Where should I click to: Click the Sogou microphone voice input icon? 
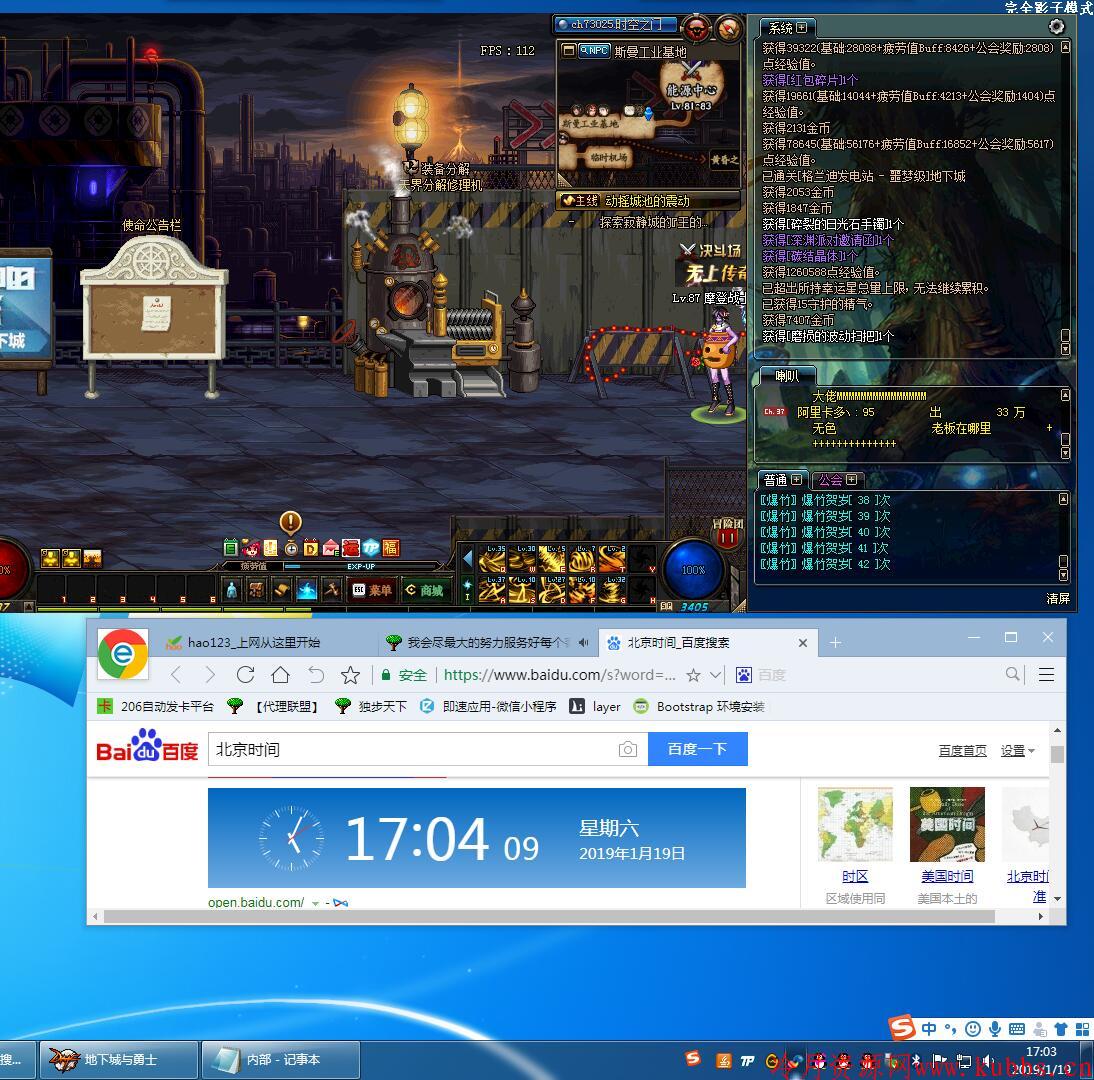995,1028
